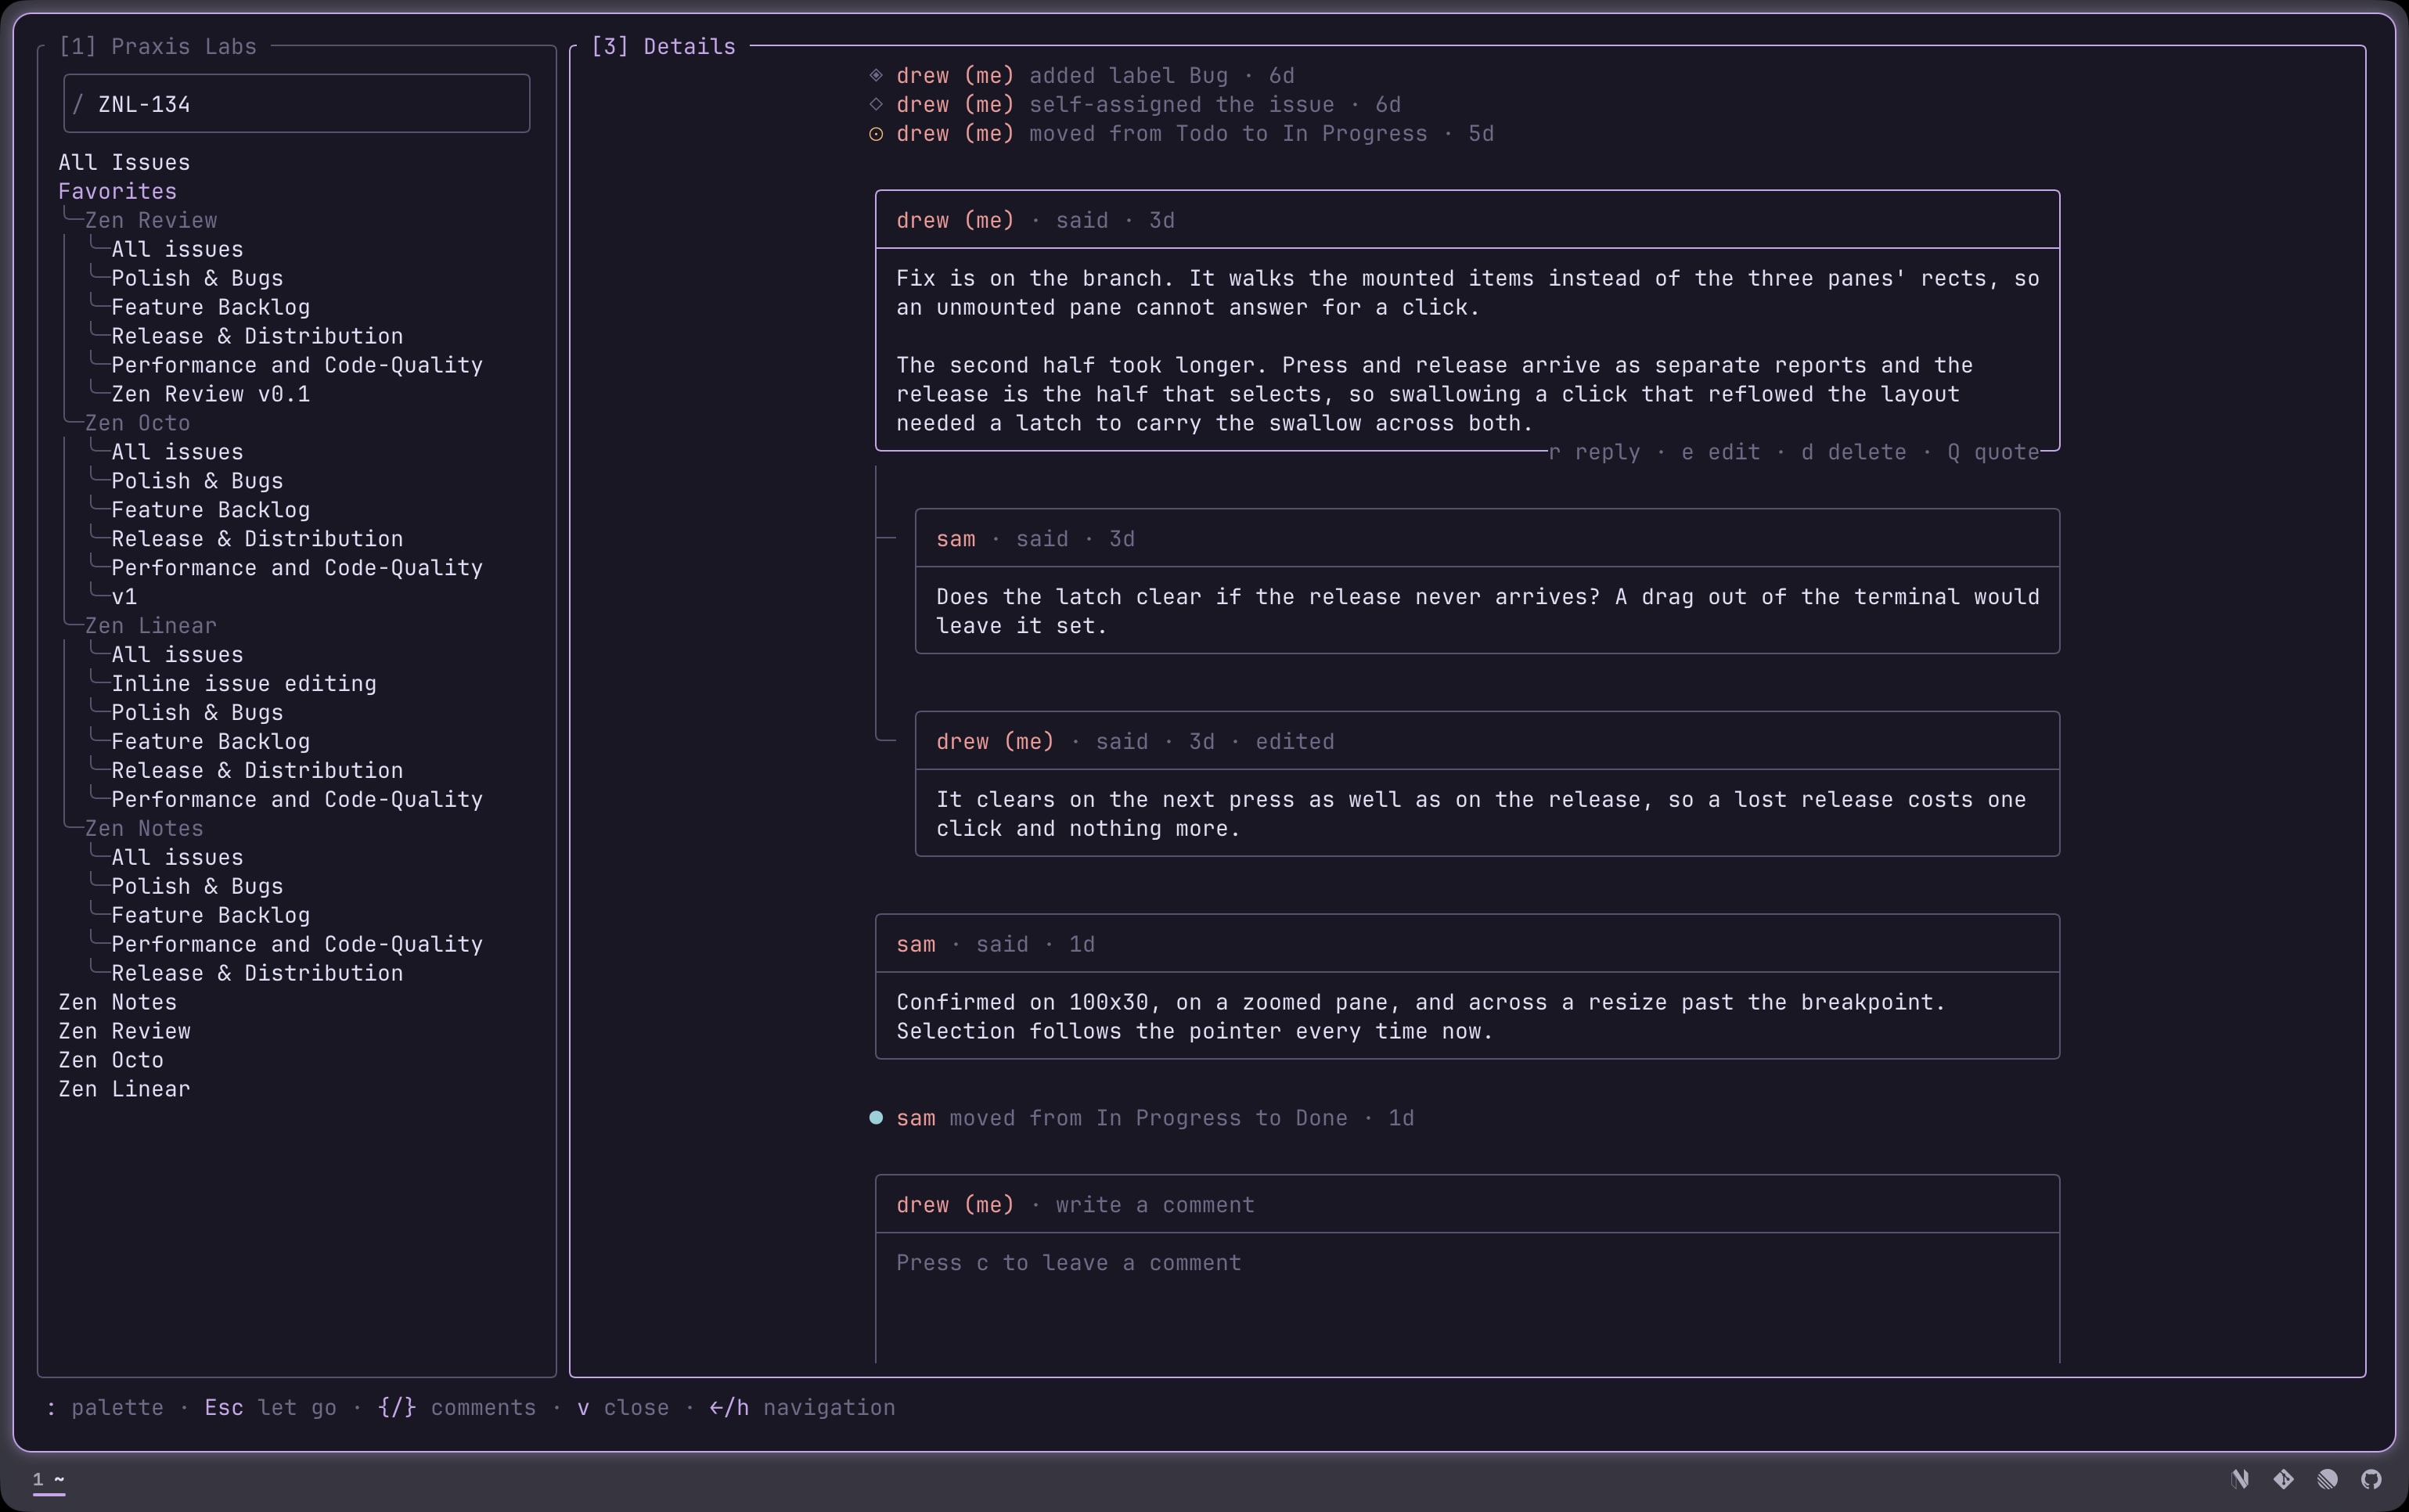This screenshot has width=2409, height=1512.
Task: Click 'd delete' on drew's comment
Action: (x=1854, y=452)
